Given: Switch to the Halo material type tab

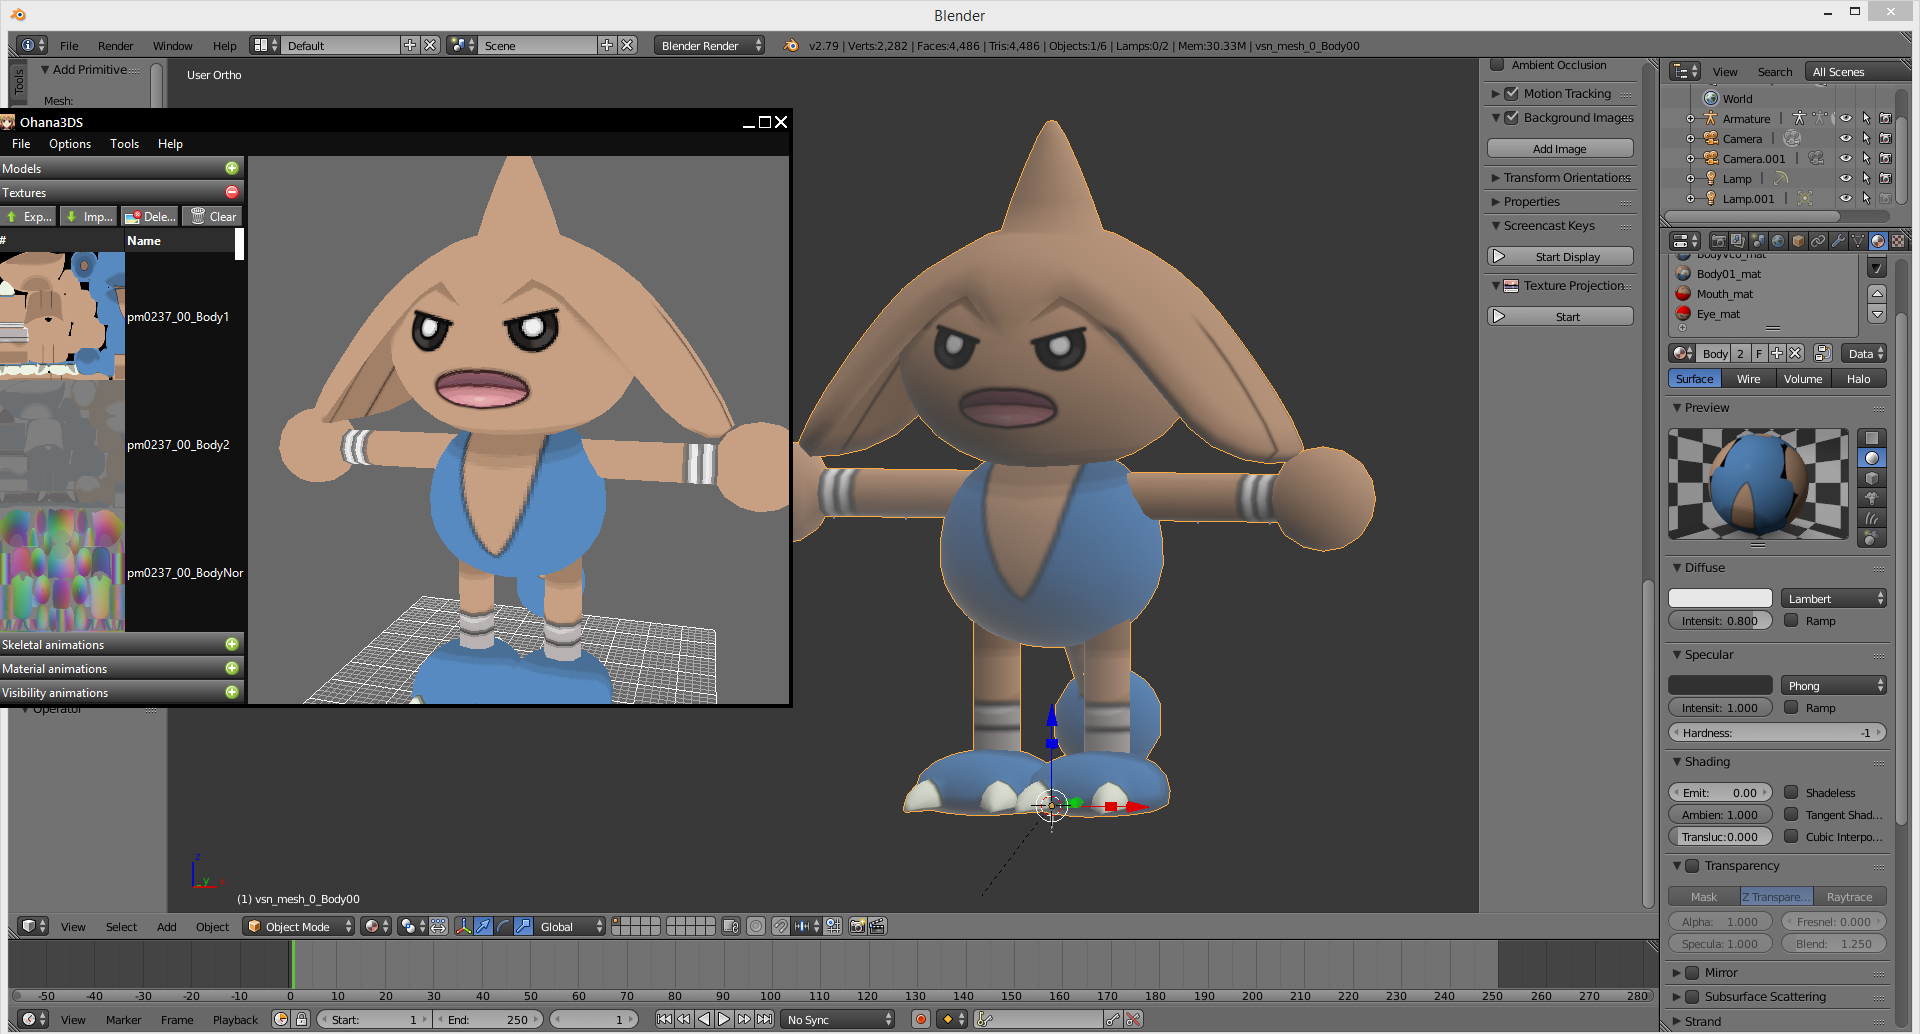Looking at the screenshot, I should pos(1858,378).
